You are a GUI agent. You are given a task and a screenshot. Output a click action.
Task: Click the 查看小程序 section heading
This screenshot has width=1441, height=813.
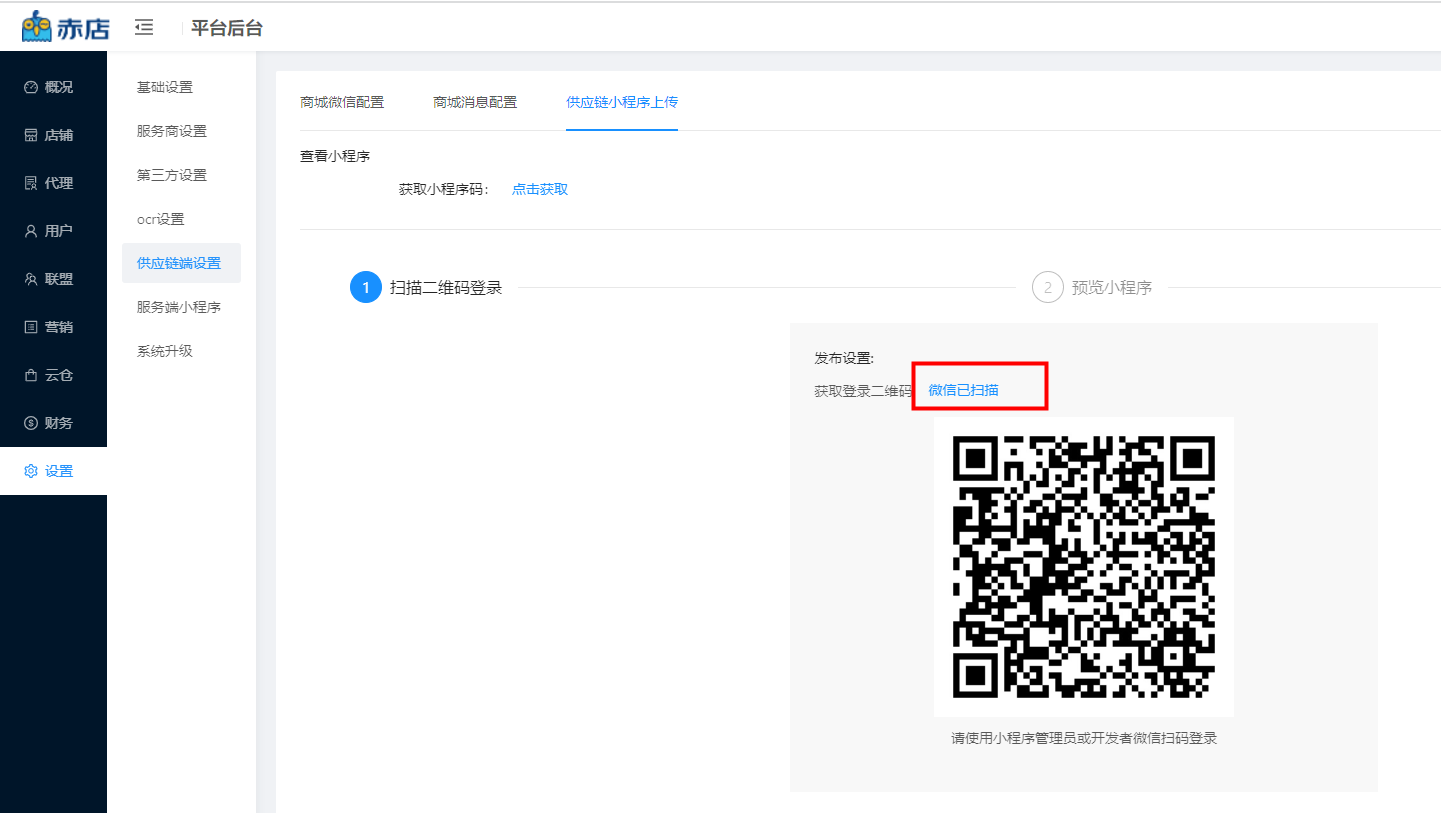(335, 156)
